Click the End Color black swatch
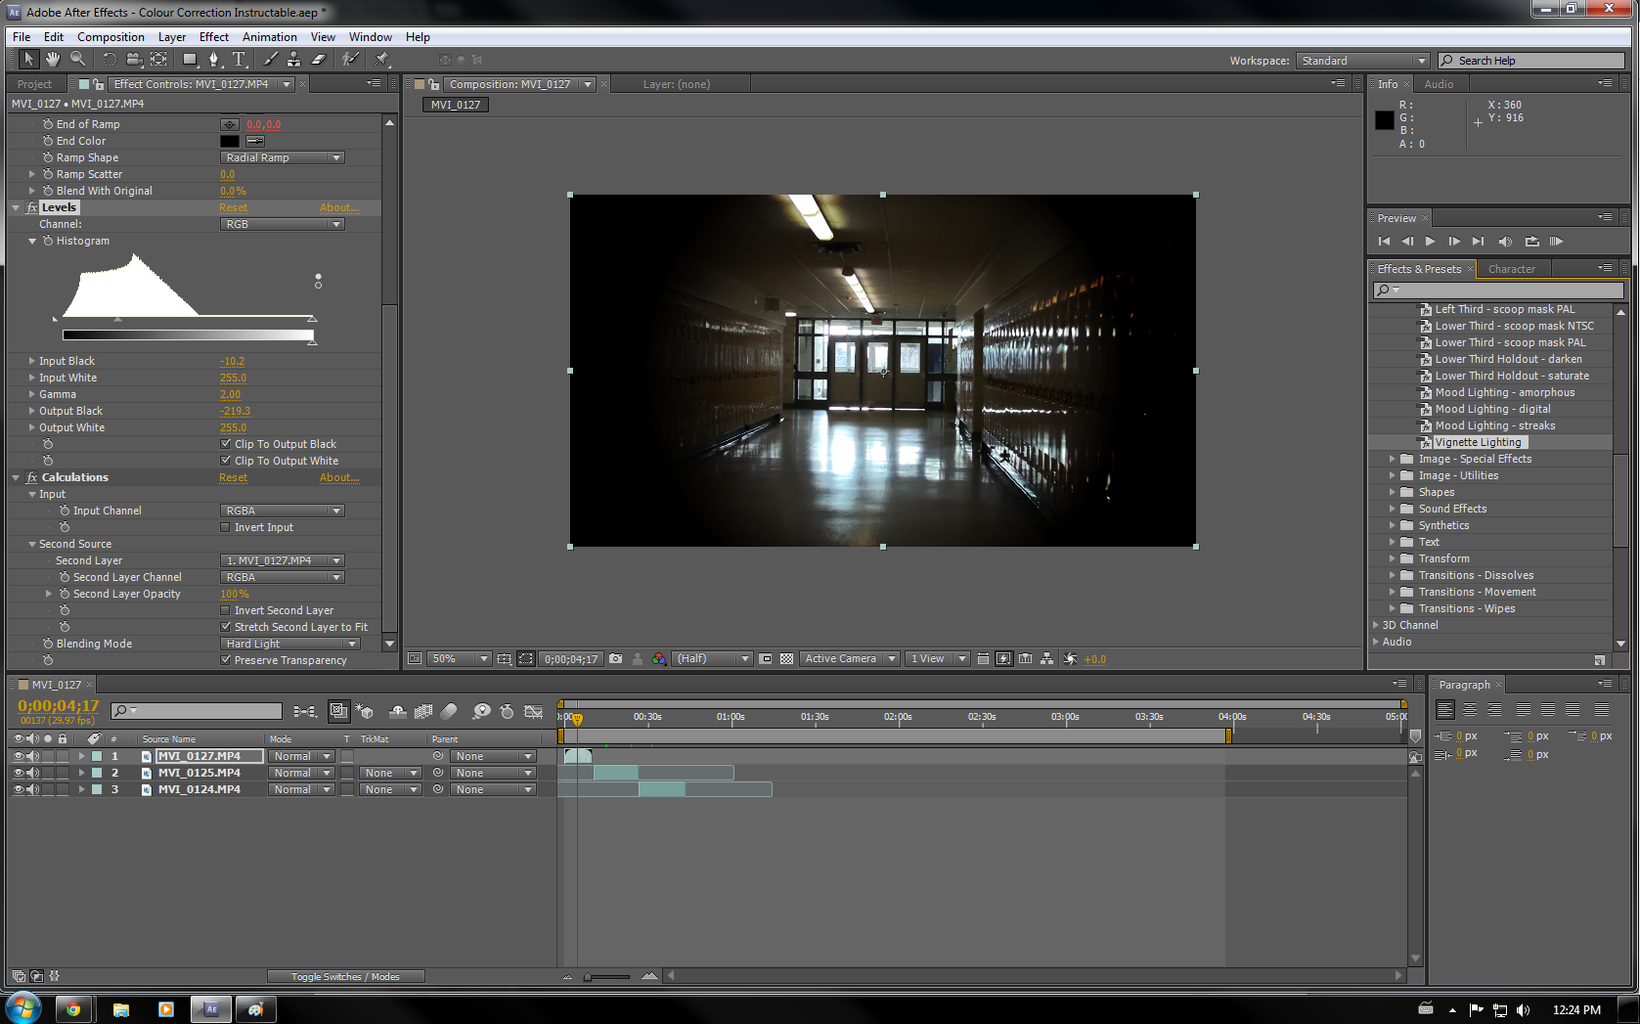Viewport: 1640px width, 1024px height. pos(230,141)
